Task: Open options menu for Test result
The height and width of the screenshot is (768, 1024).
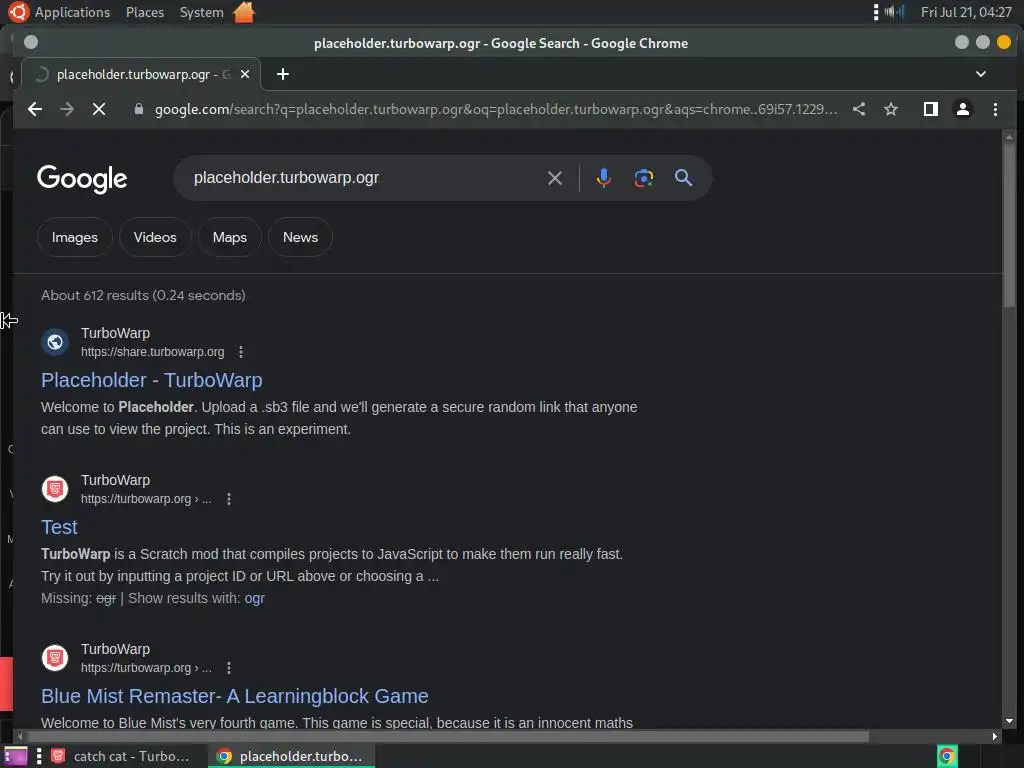Action: pyautogui.click(x=229, y=499)
